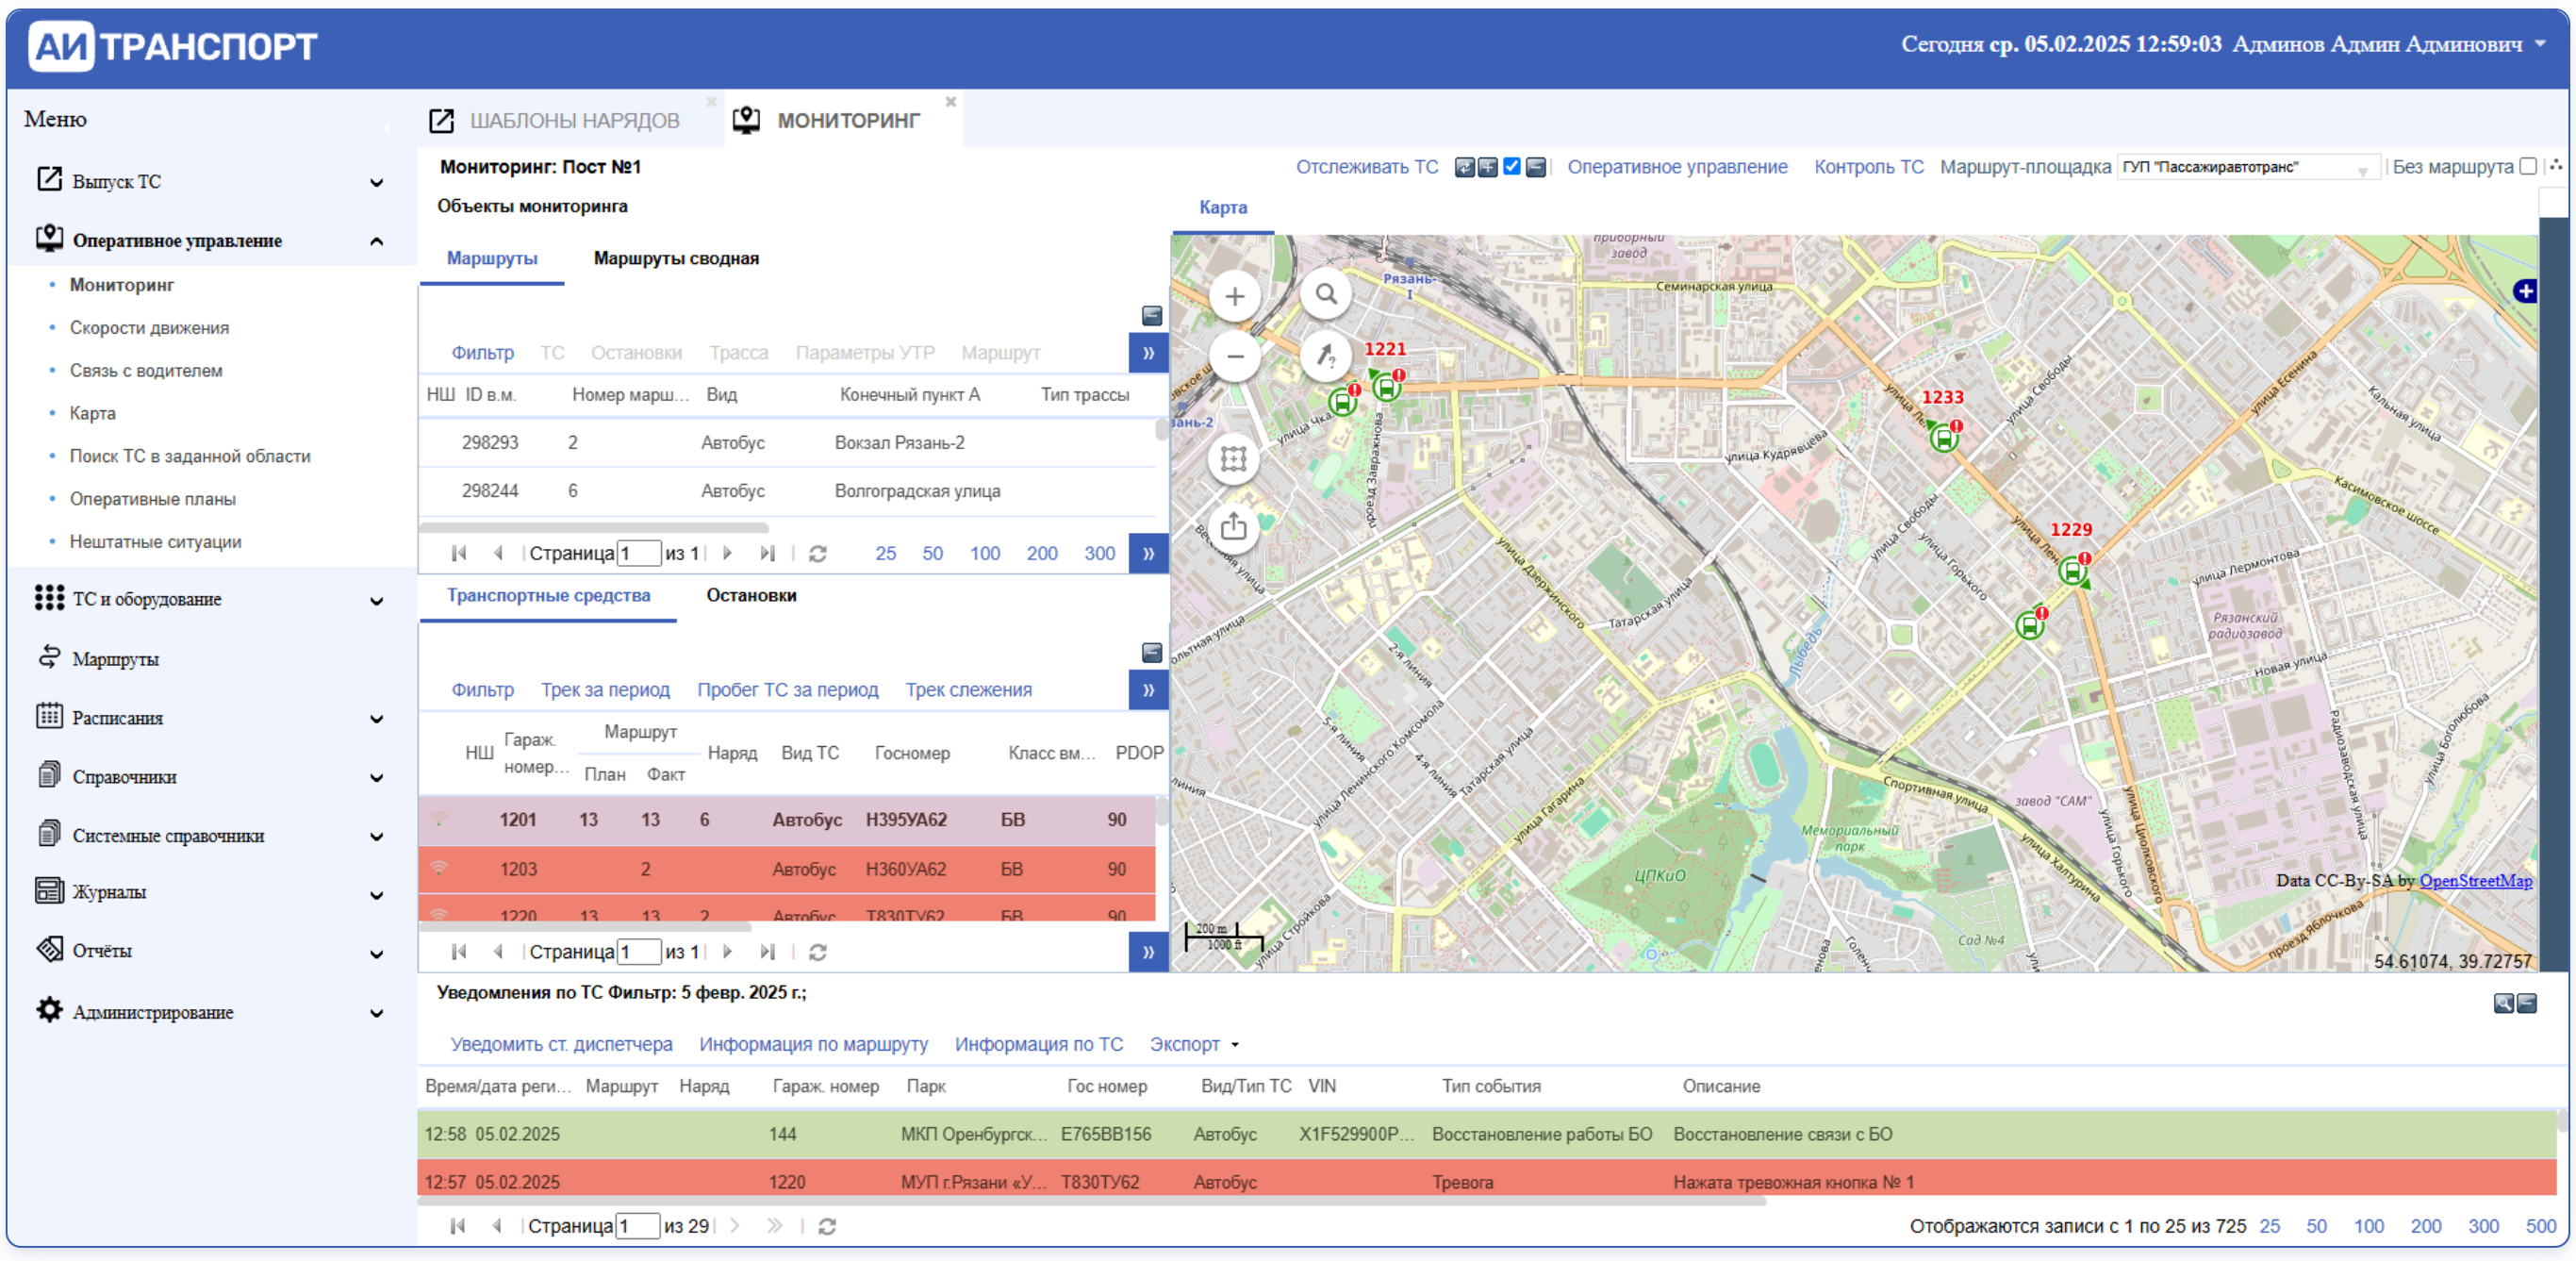Click the map share/export icon
The height and width of the screenshot is (1261, 2576).
coord(1233,526)
